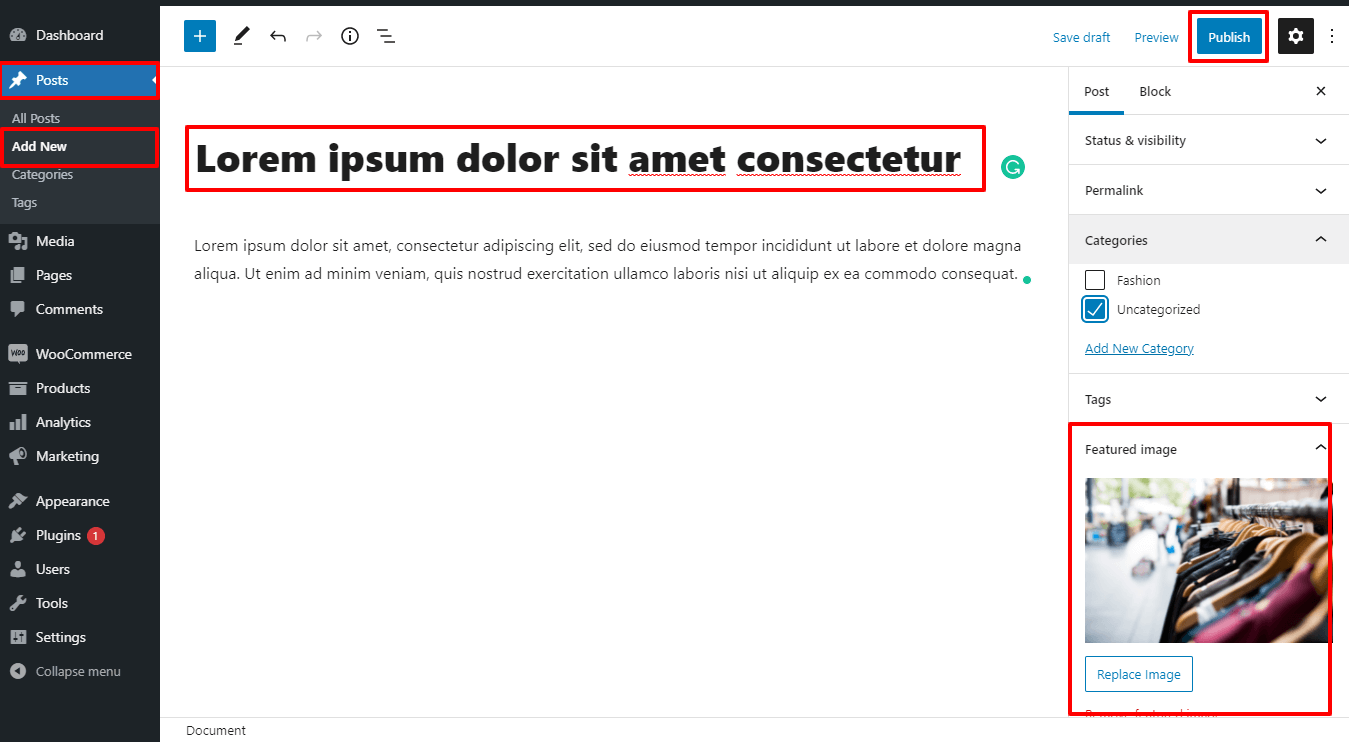1349x742 pixels.
Task: Click the Undo arrow
Action: (x=278, y=35)
